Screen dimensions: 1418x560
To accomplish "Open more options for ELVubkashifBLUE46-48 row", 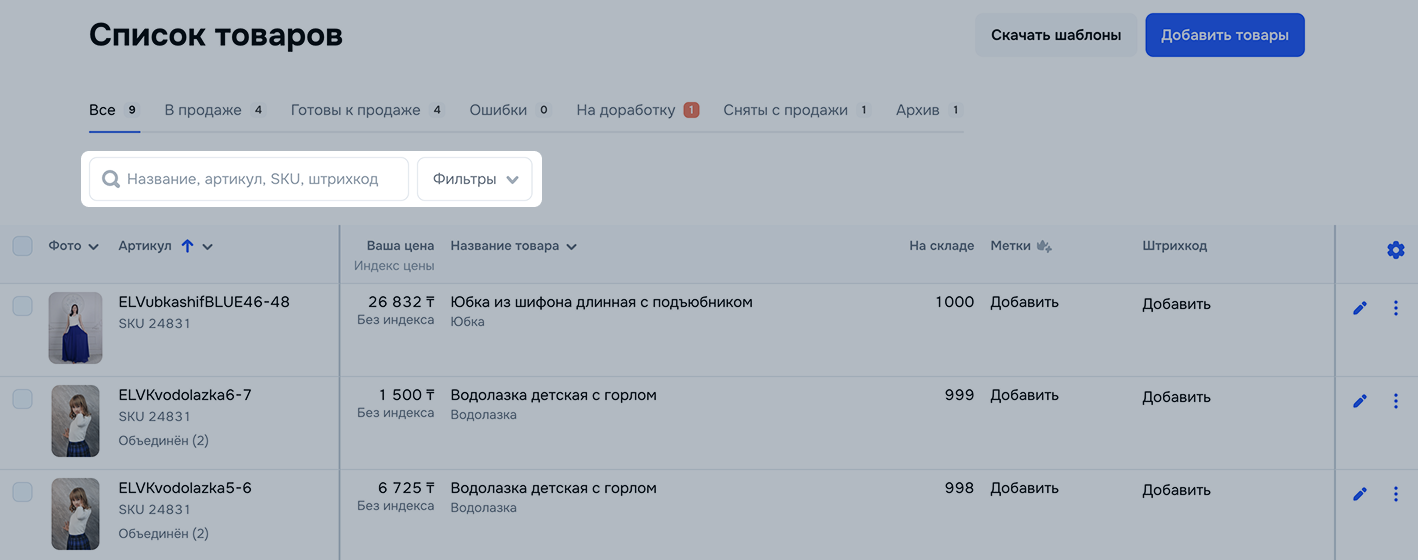I will pyautogui.click(x=1396, y=308).
